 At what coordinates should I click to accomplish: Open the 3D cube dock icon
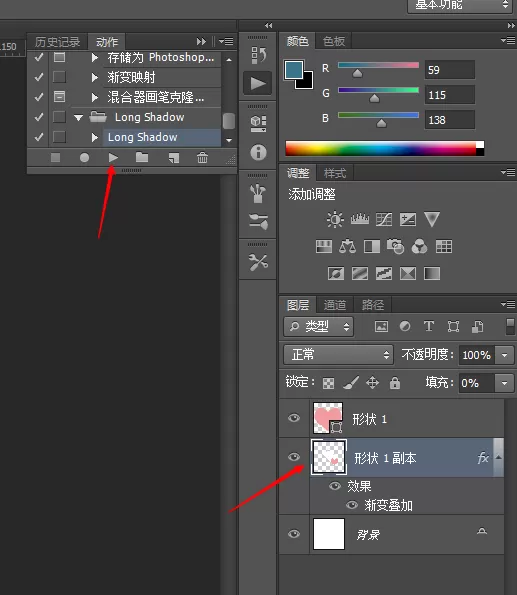(258, 124)
